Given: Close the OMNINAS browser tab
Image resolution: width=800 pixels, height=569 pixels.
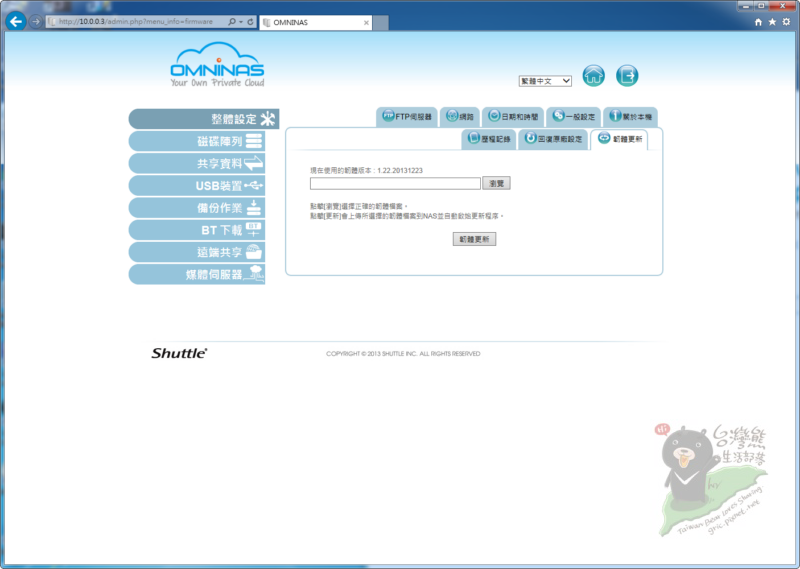Looking at the screenshot, I should point(366,22).
